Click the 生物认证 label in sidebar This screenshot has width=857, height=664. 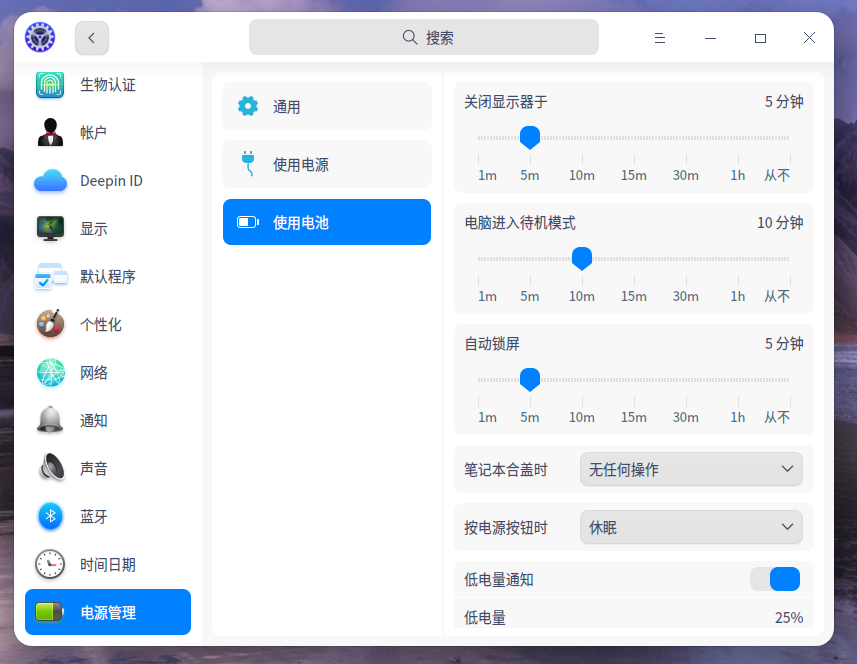coord(108,85)
